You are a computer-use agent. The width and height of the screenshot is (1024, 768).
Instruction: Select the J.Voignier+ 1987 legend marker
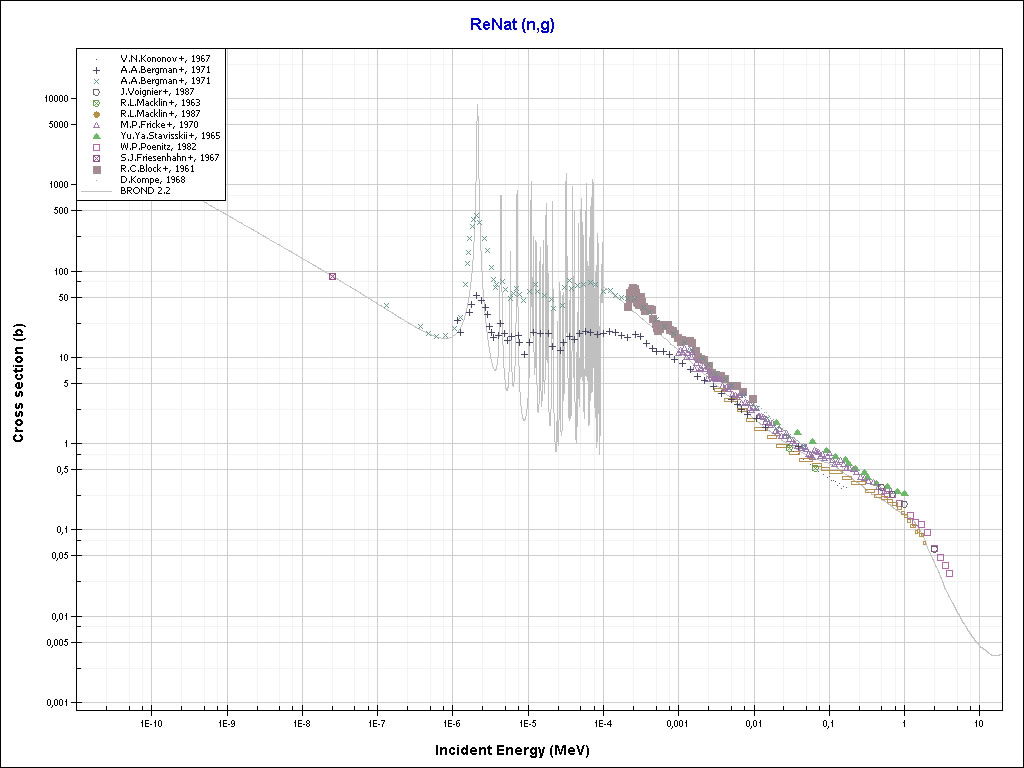tap(96, 92)
